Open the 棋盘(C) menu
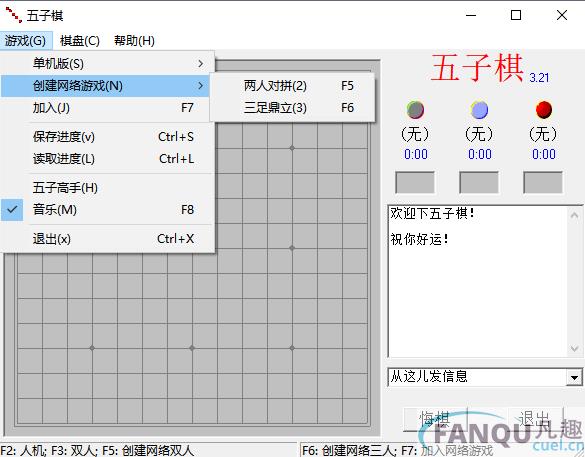Image resolution: width=585 pixels, height=457 pixels. coord(80,40)
